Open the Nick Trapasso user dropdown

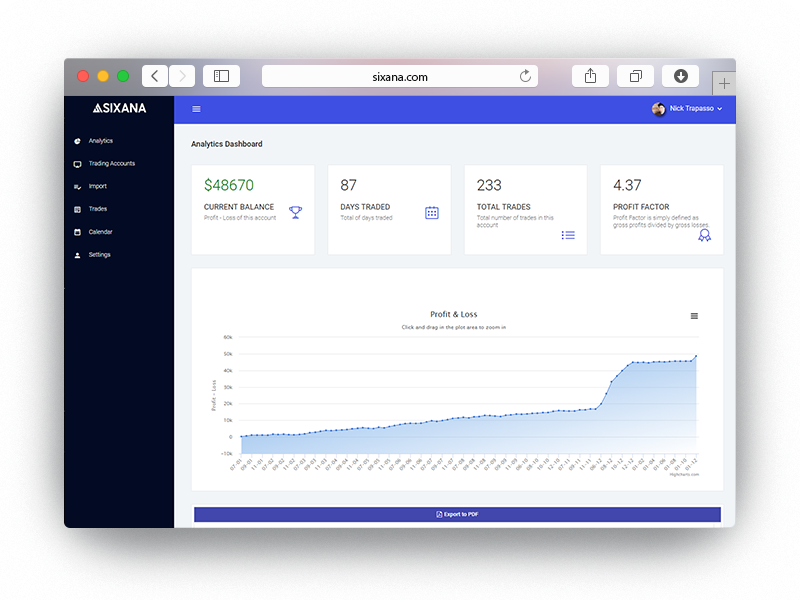(687, 109)
